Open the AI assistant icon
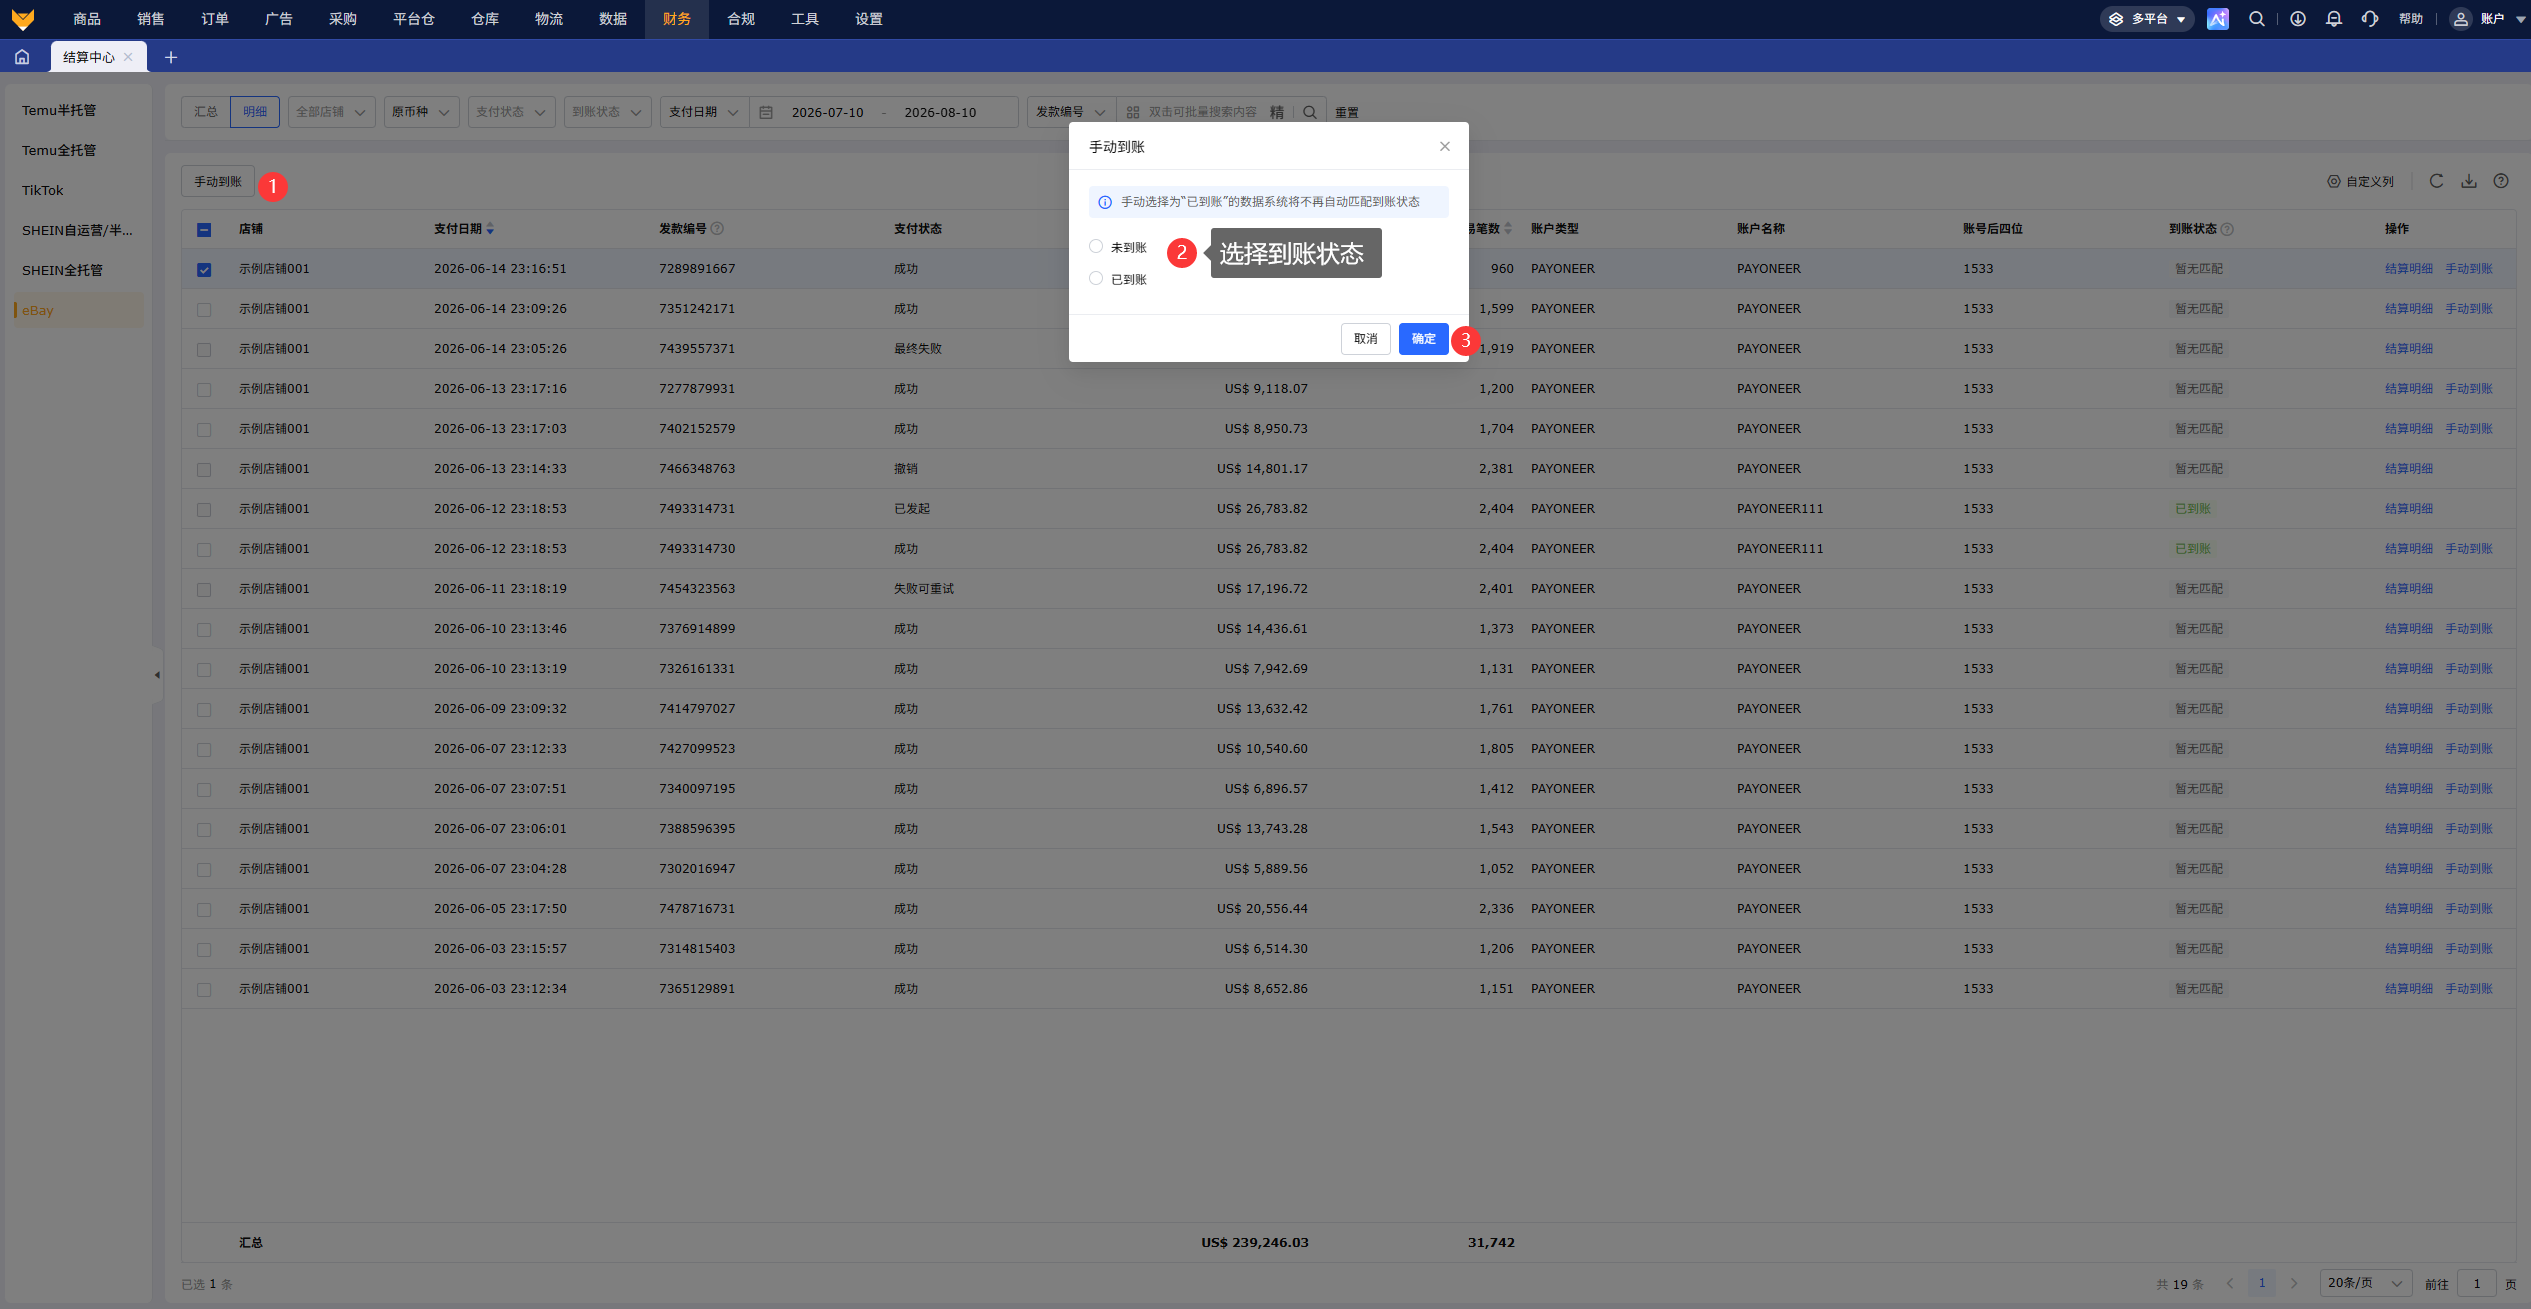 [x=2217, y=19]
